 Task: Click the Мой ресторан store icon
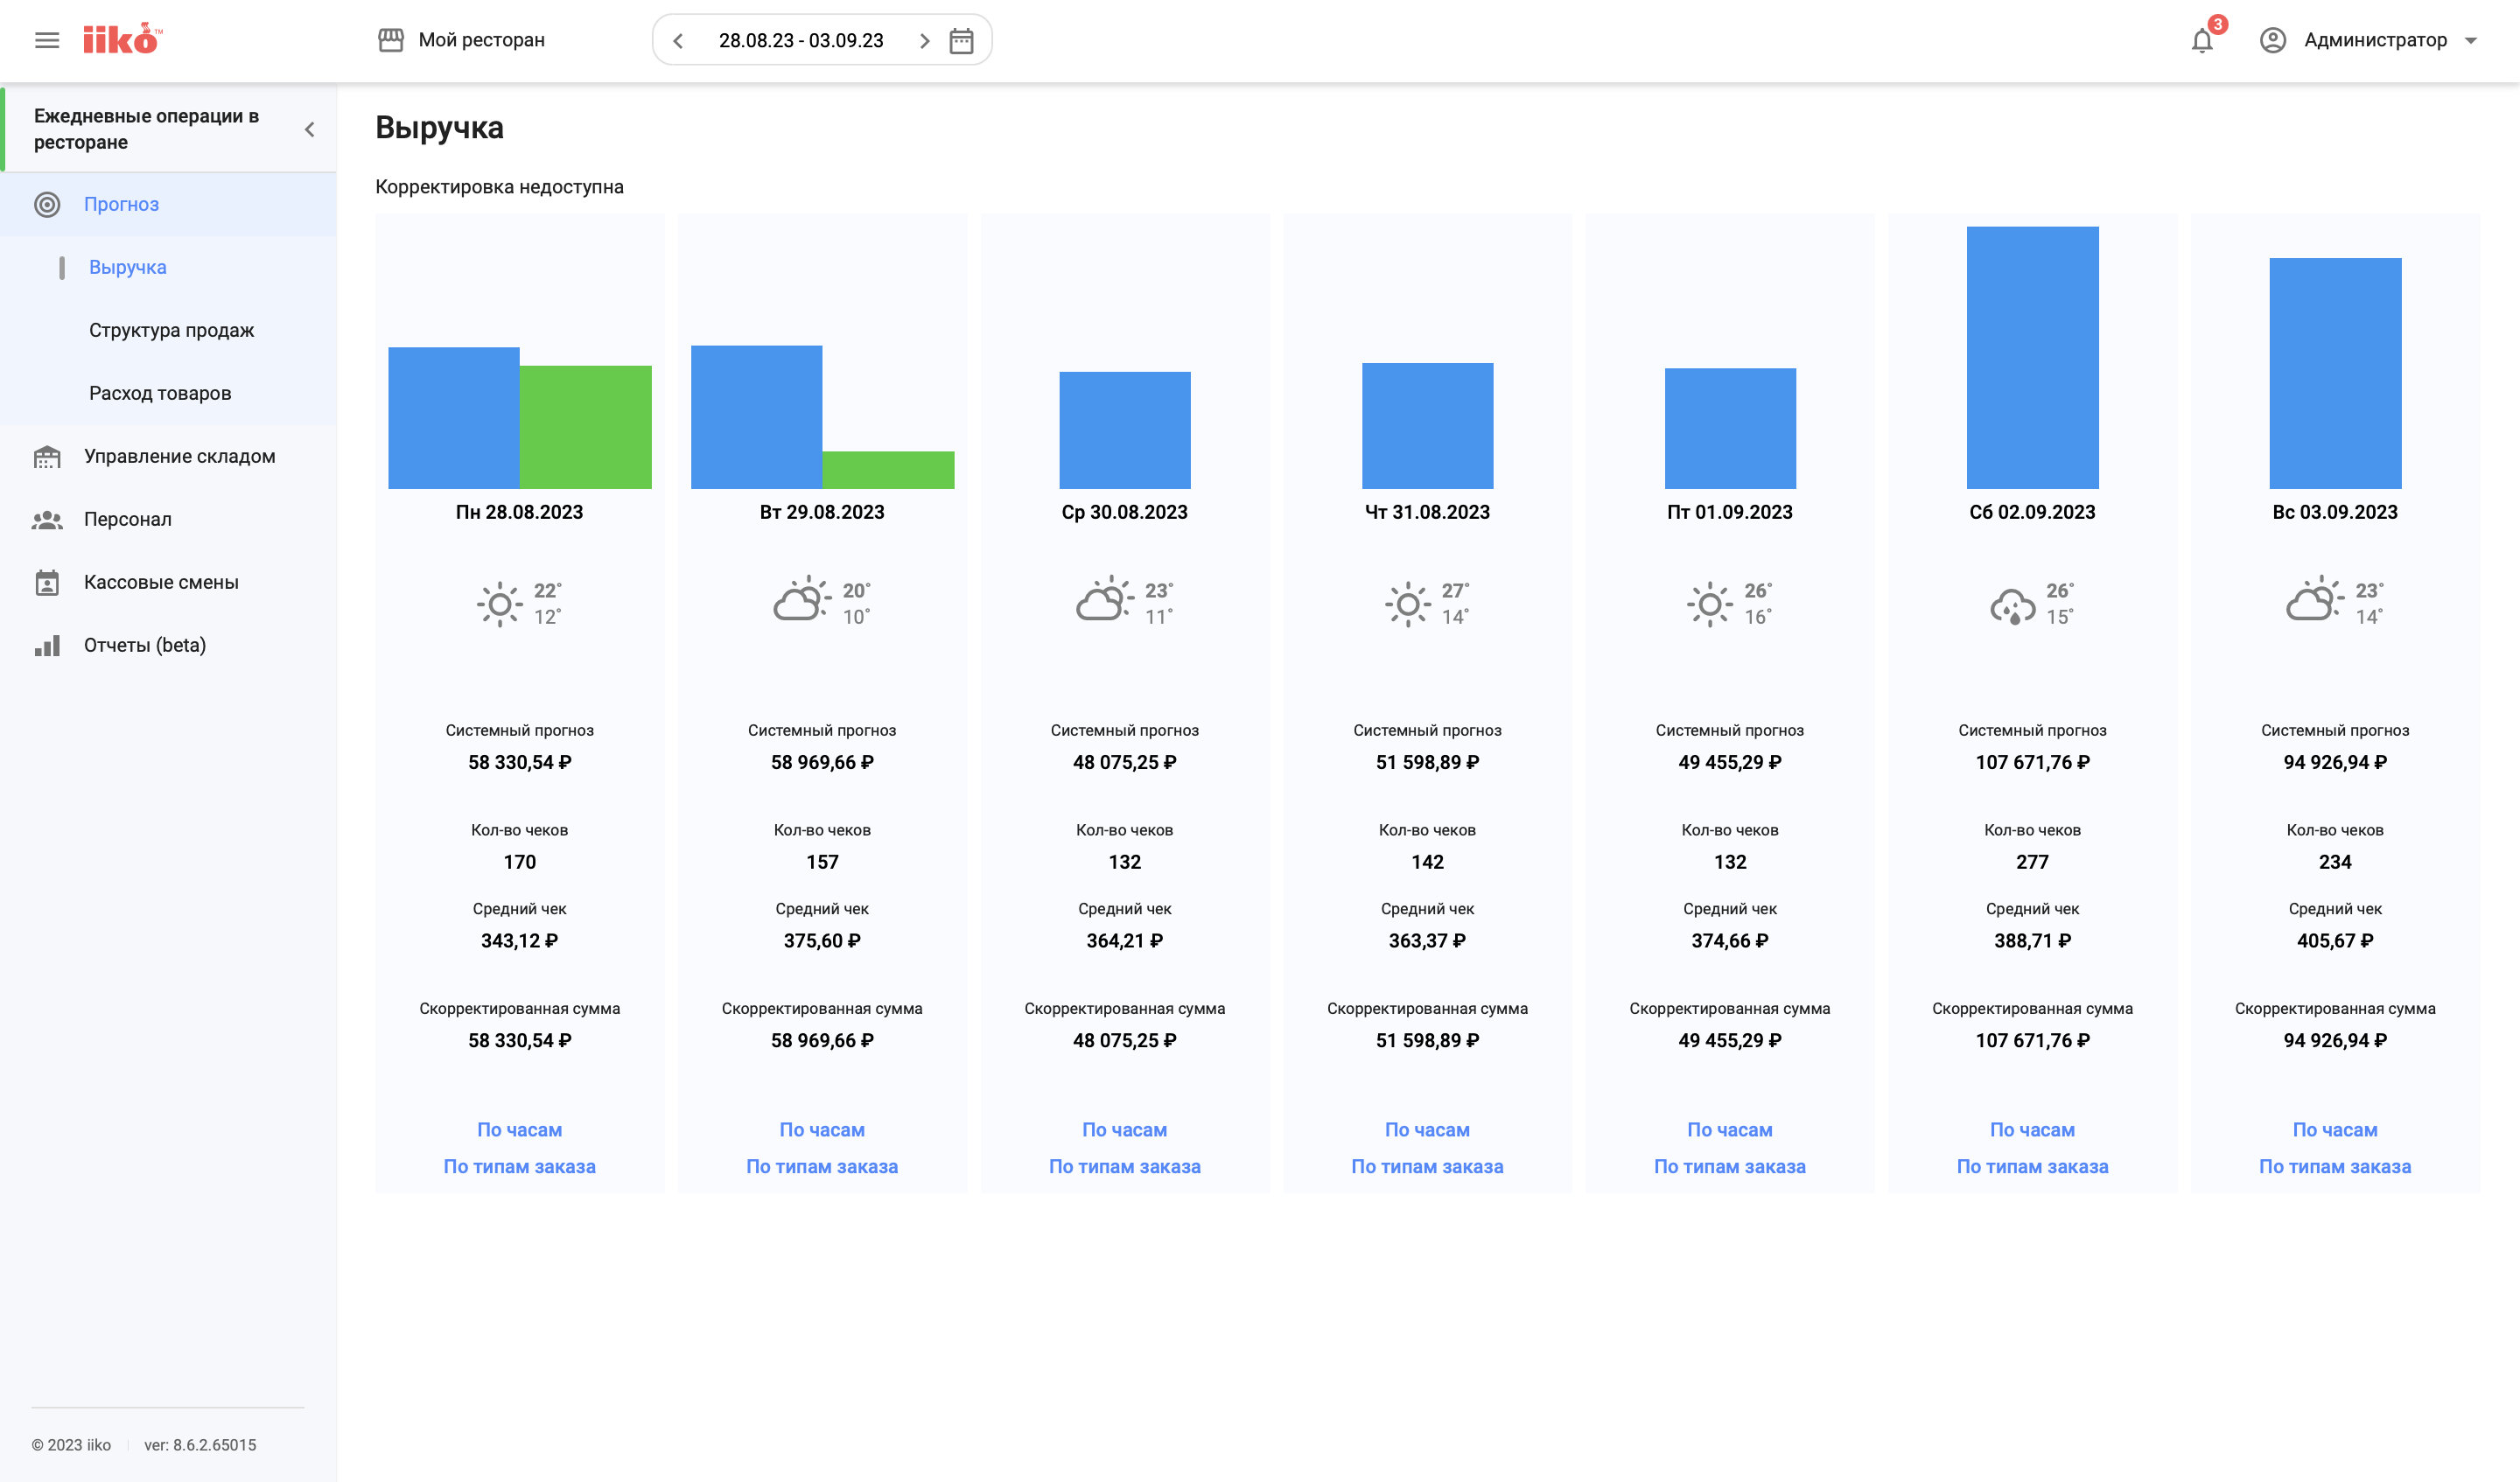click(390, 40)
